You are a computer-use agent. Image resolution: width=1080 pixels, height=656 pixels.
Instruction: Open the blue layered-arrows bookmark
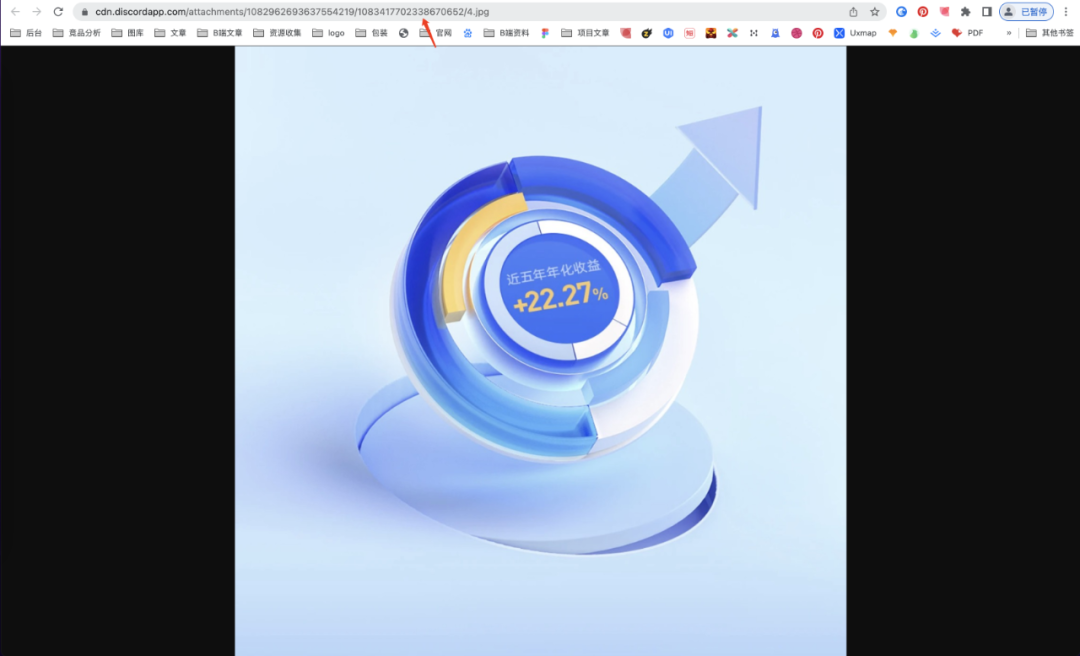pos(935,33)
